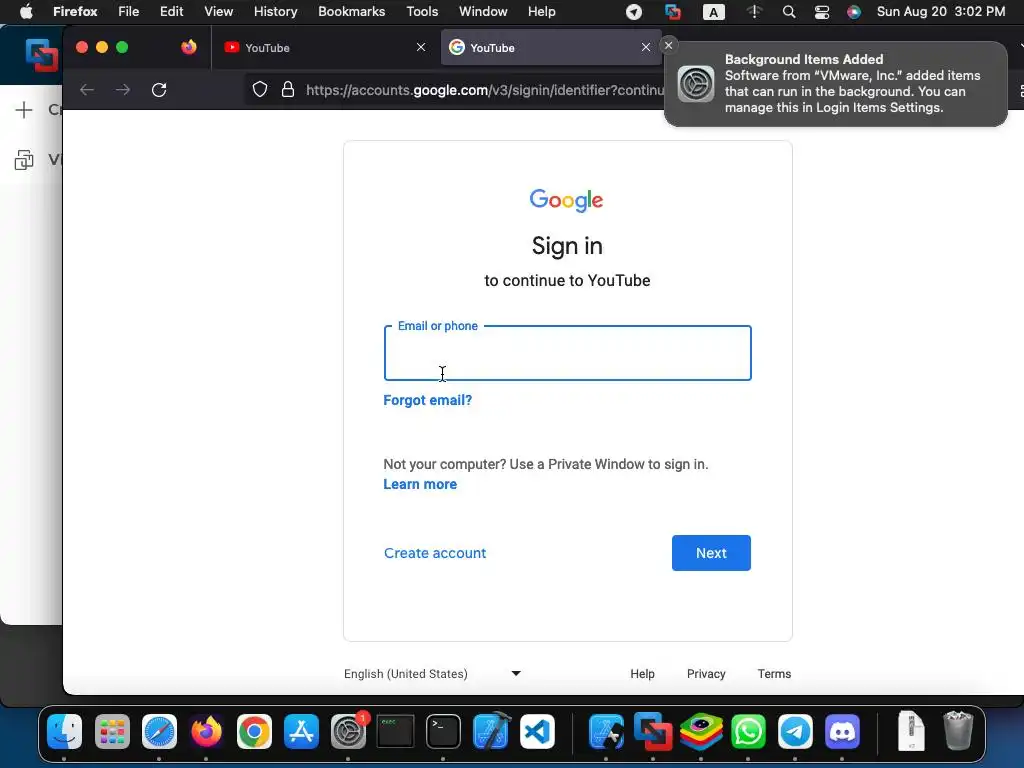Screen dimensions: 1024x768
Task: Click the Next button
Action: pyautogui.click(x=711, y=553)
